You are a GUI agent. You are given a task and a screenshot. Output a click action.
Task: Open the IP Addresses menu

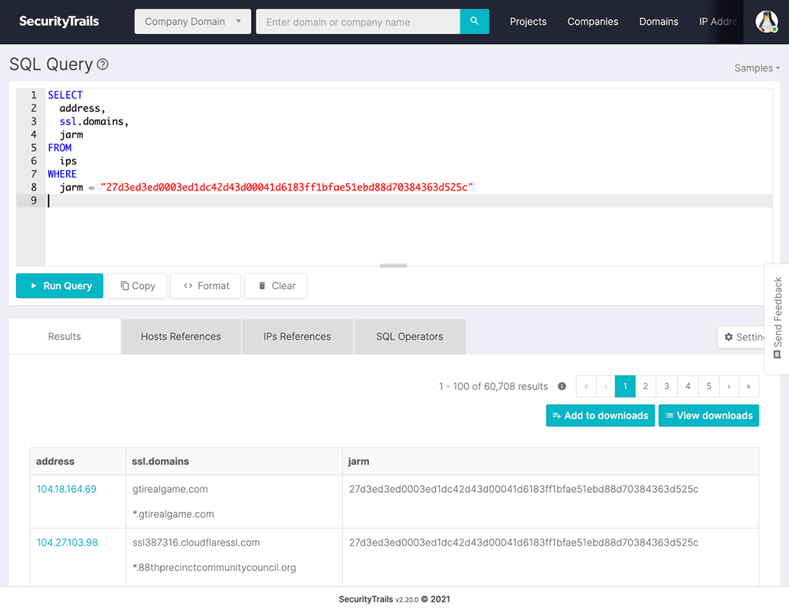718,22
